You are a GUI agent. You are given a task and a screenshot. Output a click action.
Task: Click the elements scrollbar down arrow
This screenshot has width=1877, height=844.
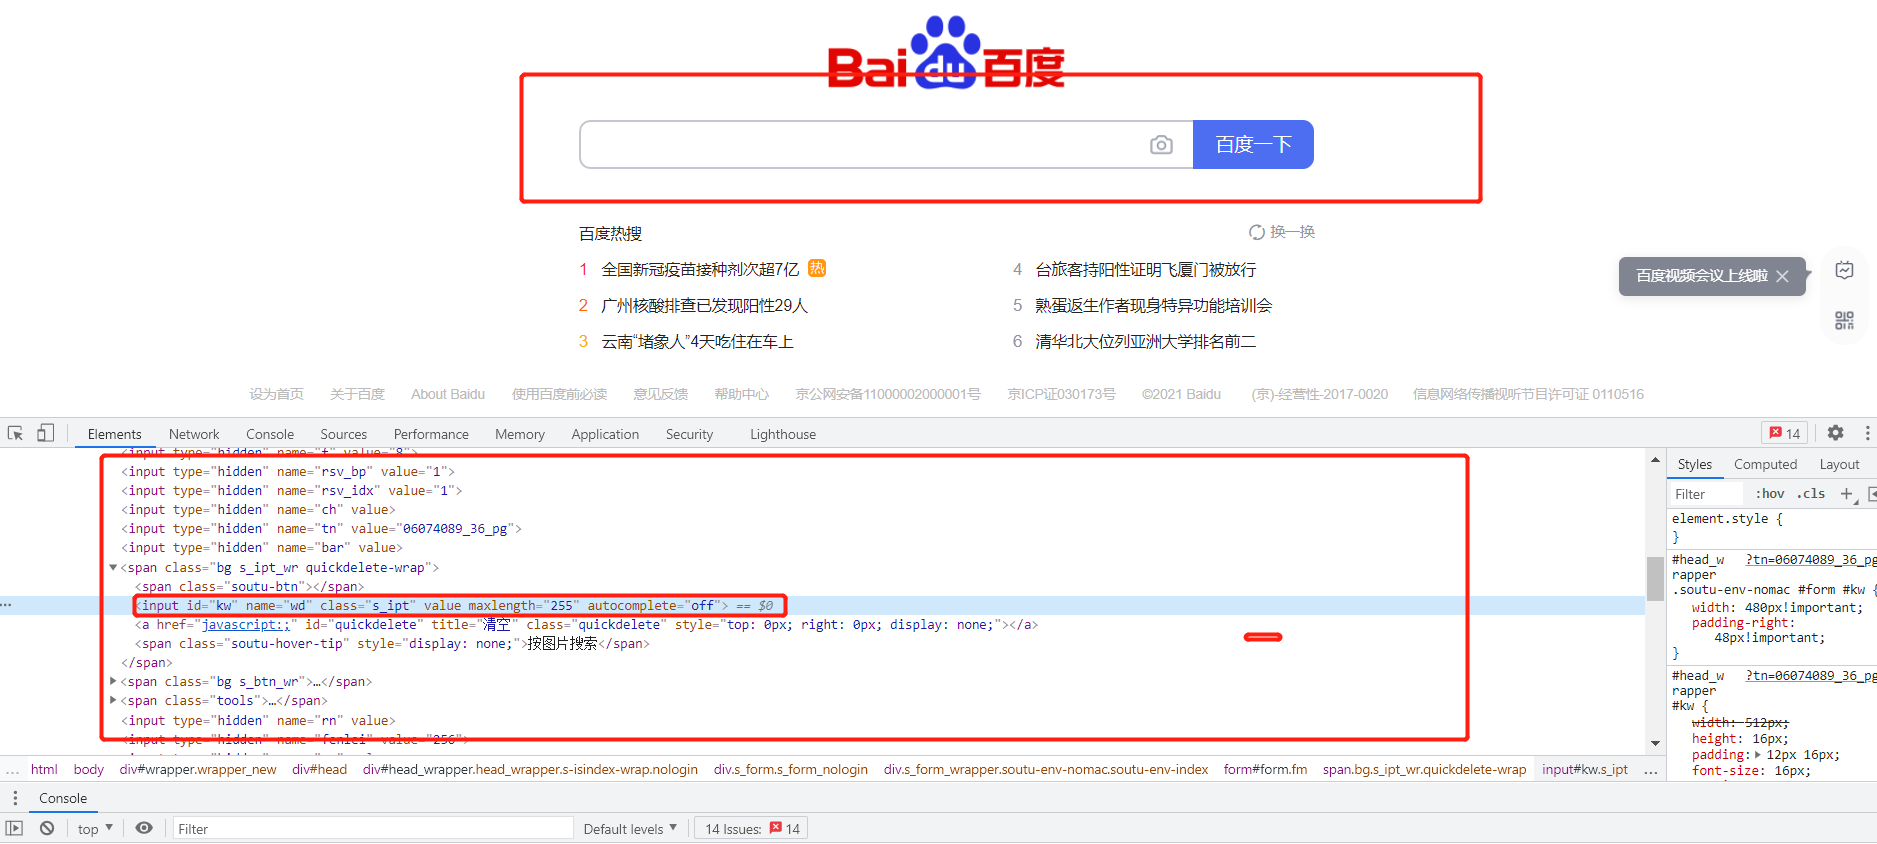click(x=1655, y=743)
